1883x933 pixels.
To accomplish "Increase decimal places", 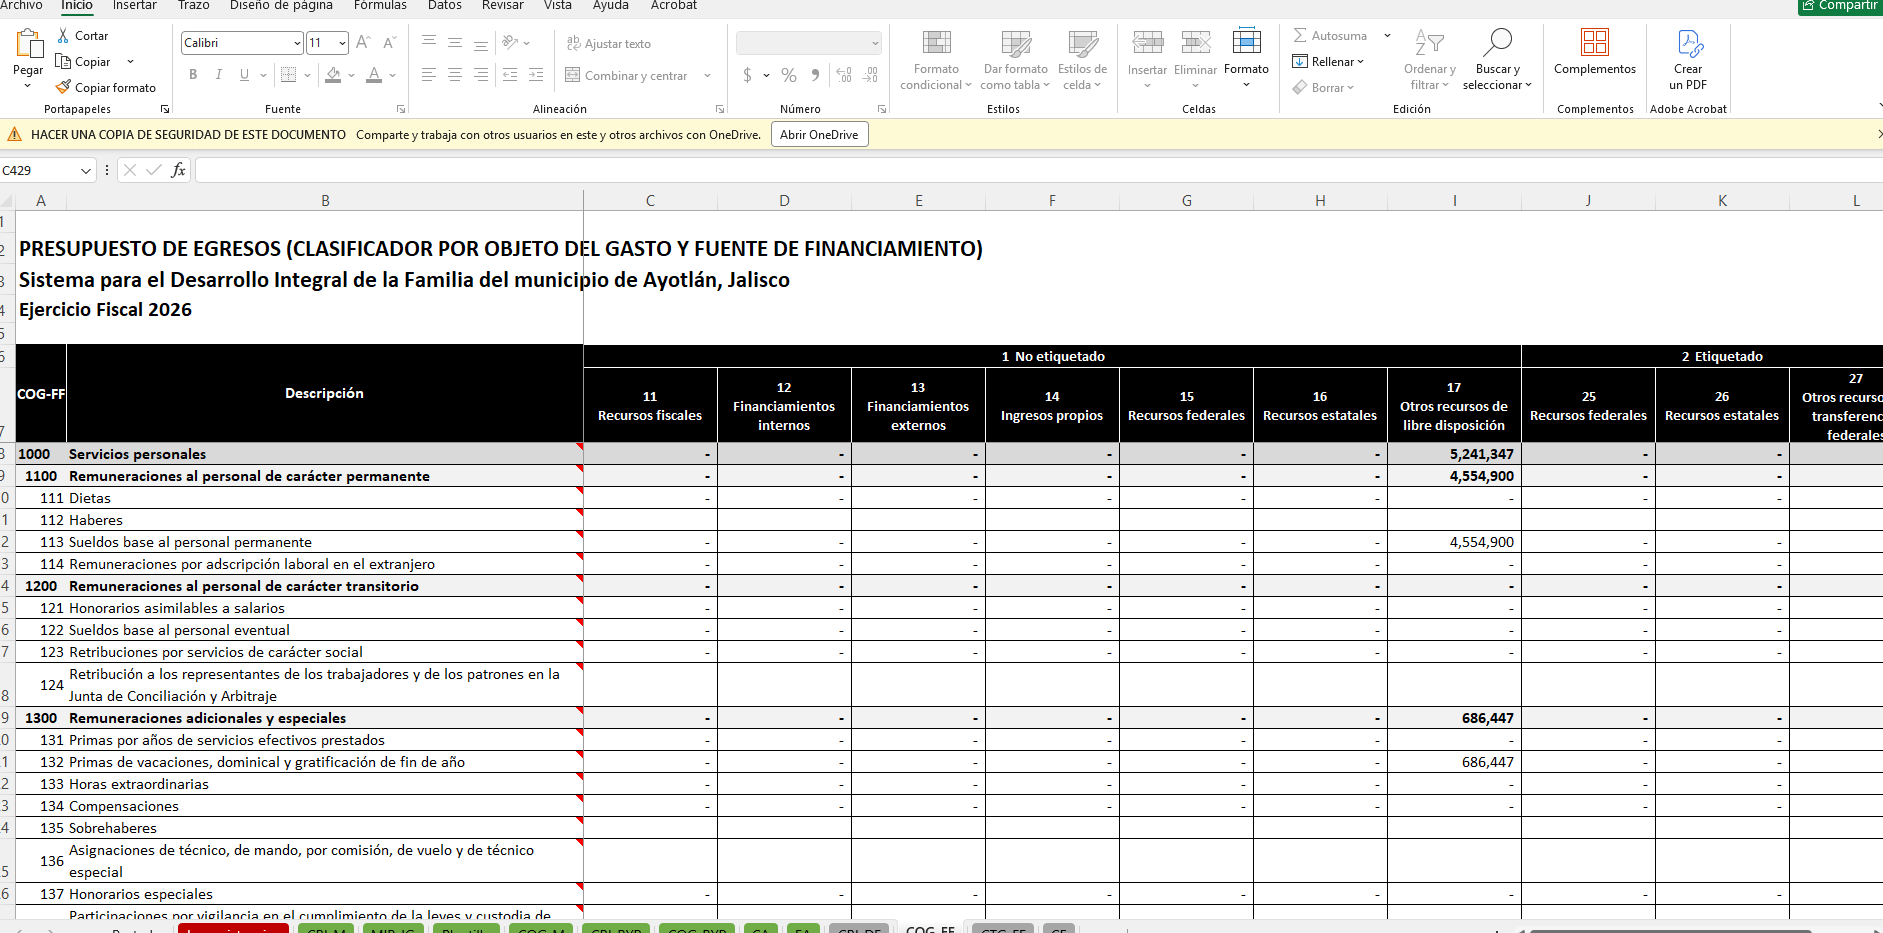I will (844, 75).
